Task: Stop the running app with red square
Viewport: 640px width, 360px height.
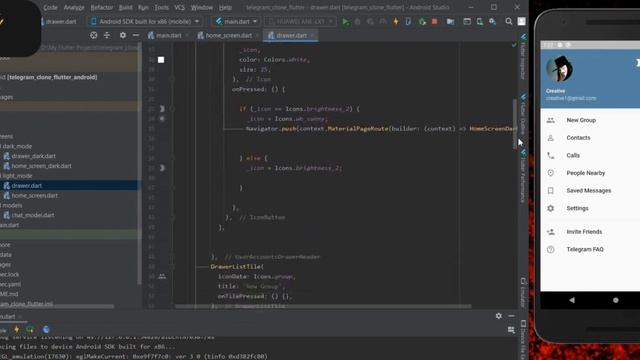Action: point(434,21)
